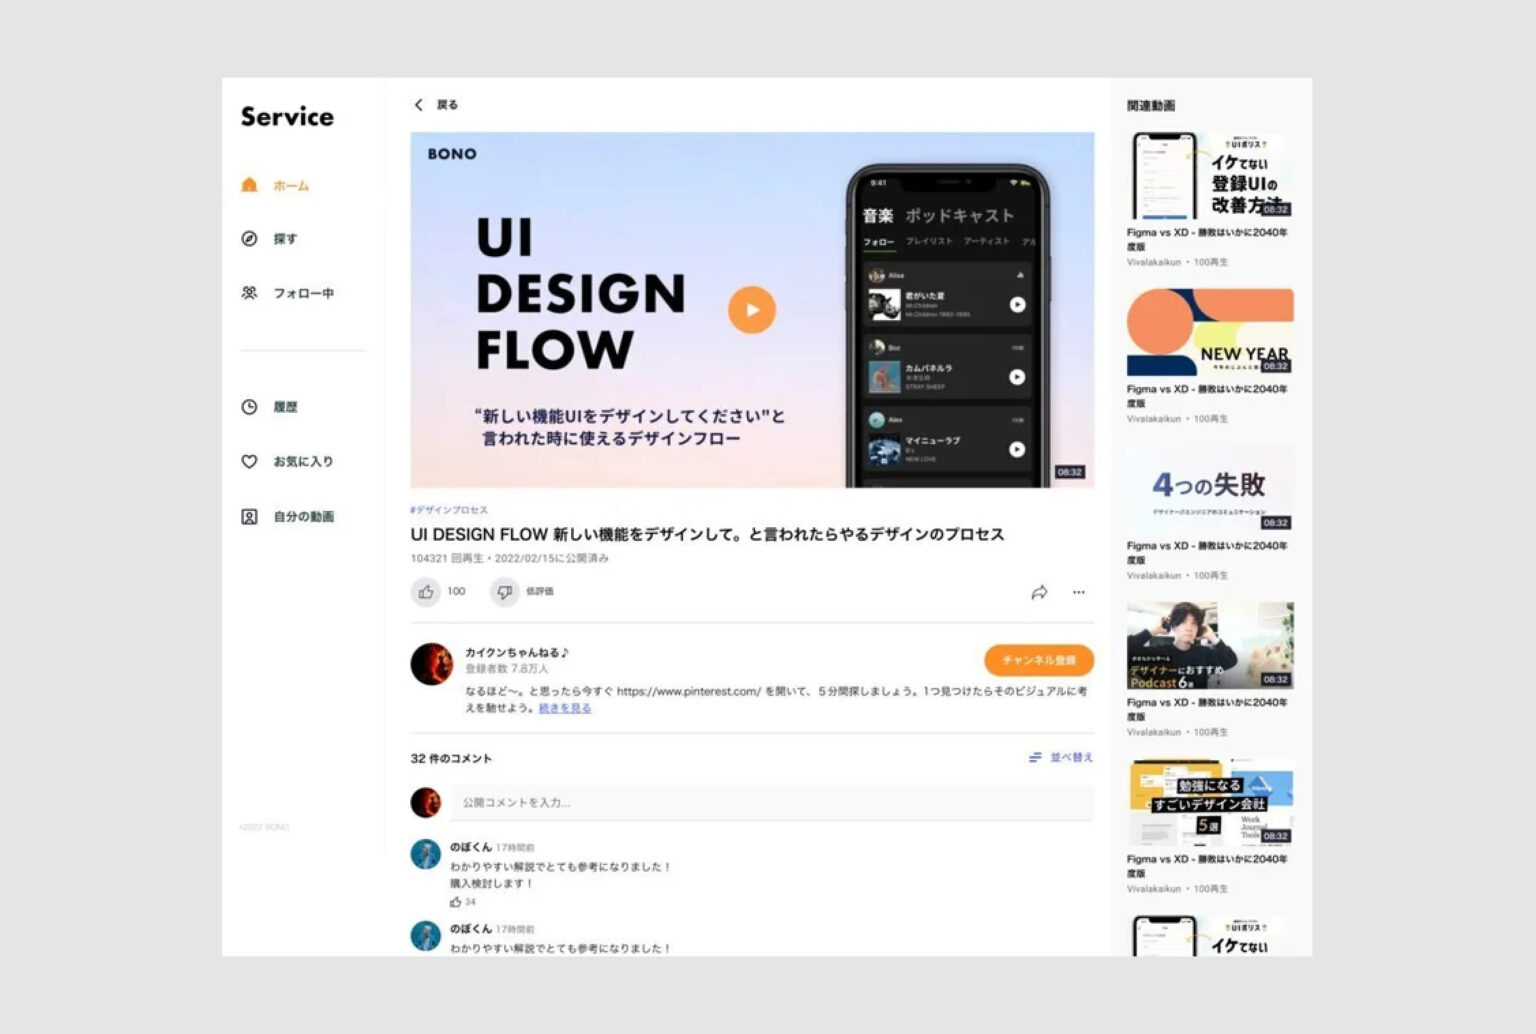Image resolution: width=1536 pixels, height=1034 pixels.
Task: Open the more options (...) menu
Action: point(1079,592)
